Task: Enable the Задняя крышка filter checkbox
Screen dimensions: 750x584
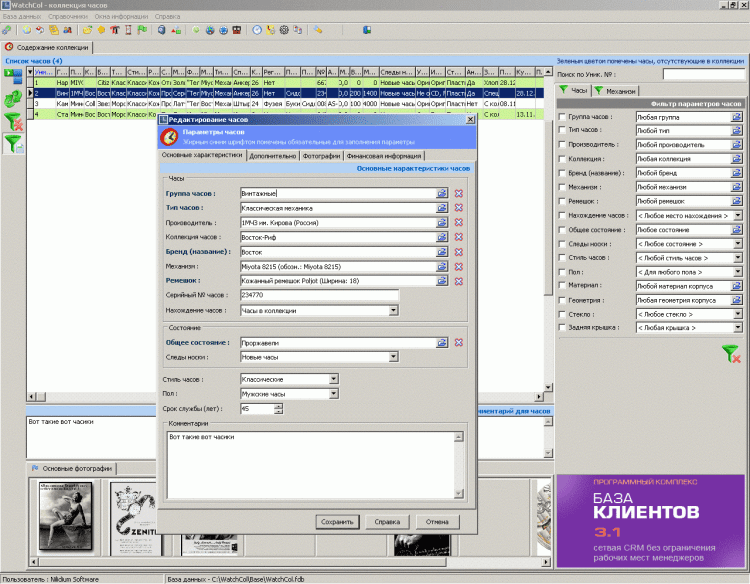Action: click(x=562, y=327)
